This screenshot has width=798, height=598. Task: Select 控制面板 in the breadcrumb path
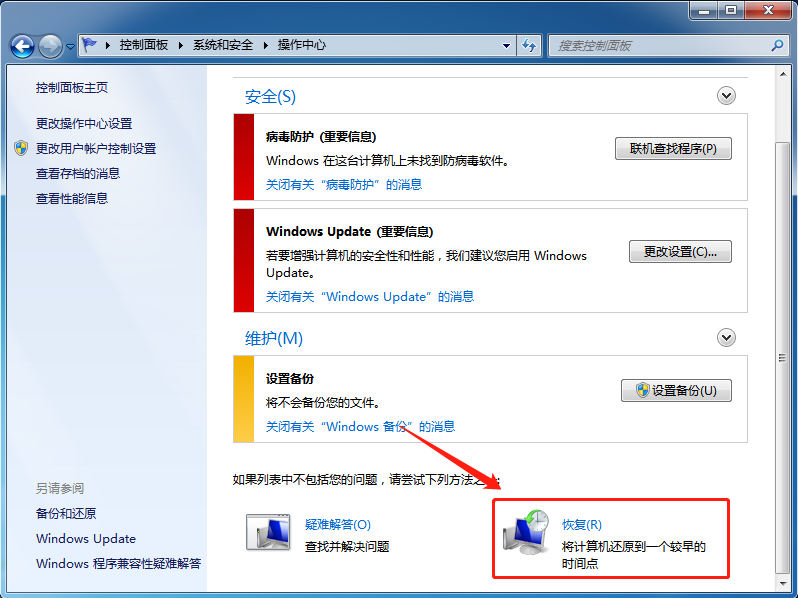[x=144, y=45]
